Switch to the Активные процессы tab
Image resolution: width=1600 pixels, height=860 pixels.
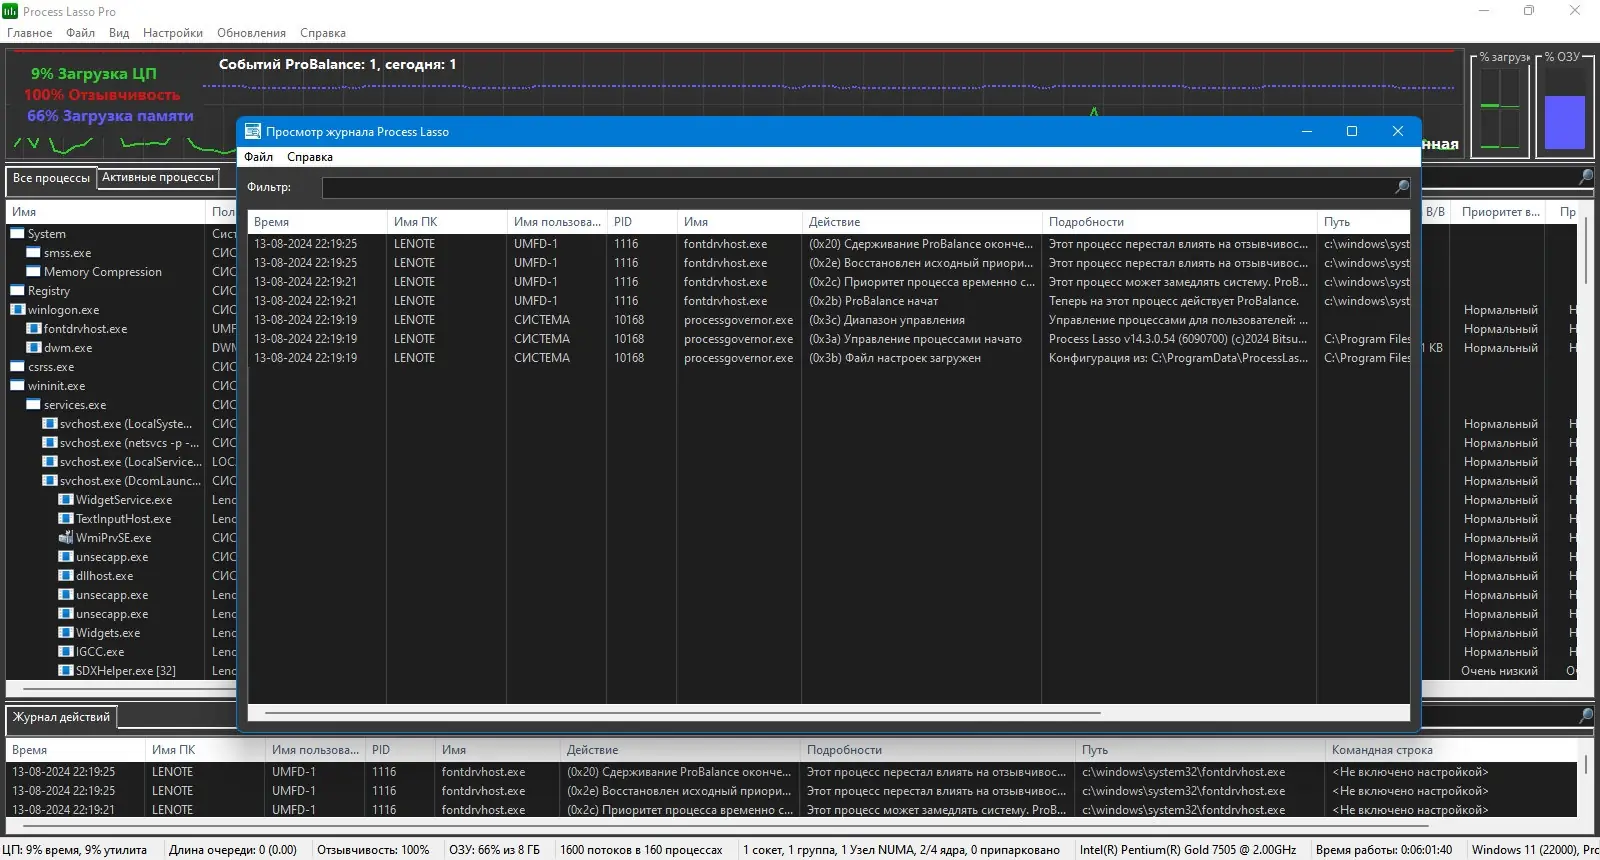click(x=158, y=178)
